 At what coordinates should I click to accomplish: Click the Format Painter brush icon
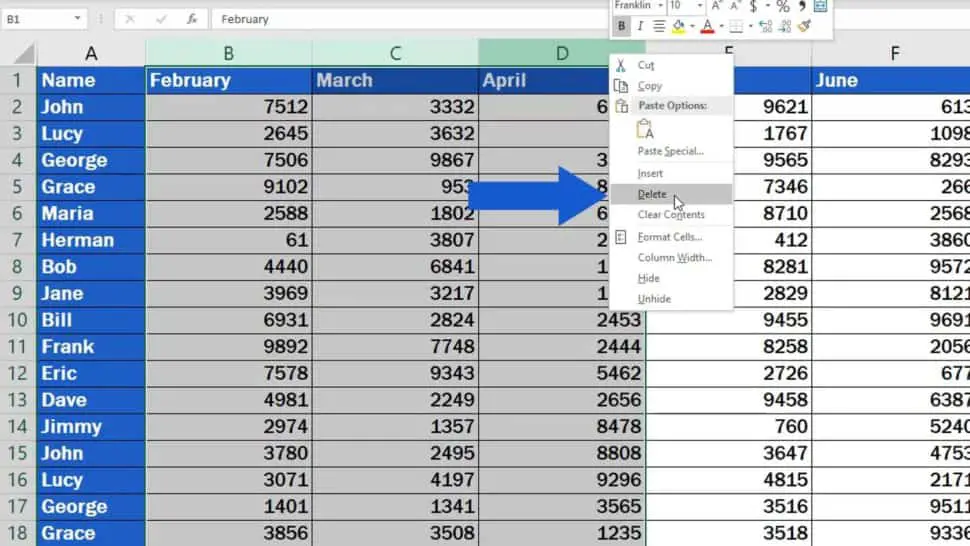click(804, 27)
